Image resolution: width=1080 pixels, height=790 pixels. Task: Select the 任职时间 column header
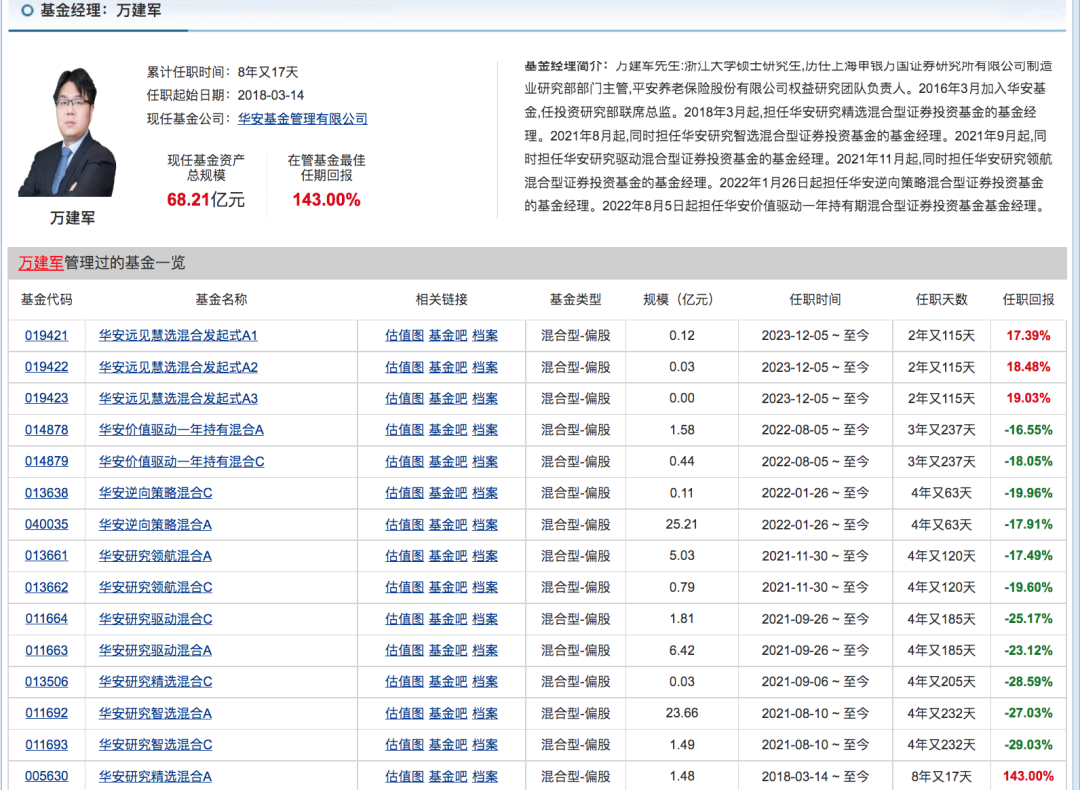815,300
